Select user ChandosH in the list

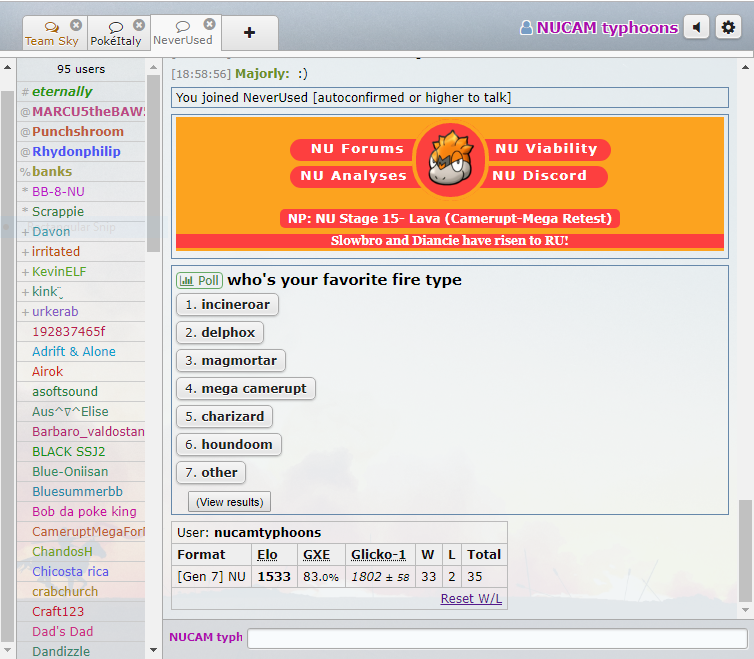pos(81,552)
